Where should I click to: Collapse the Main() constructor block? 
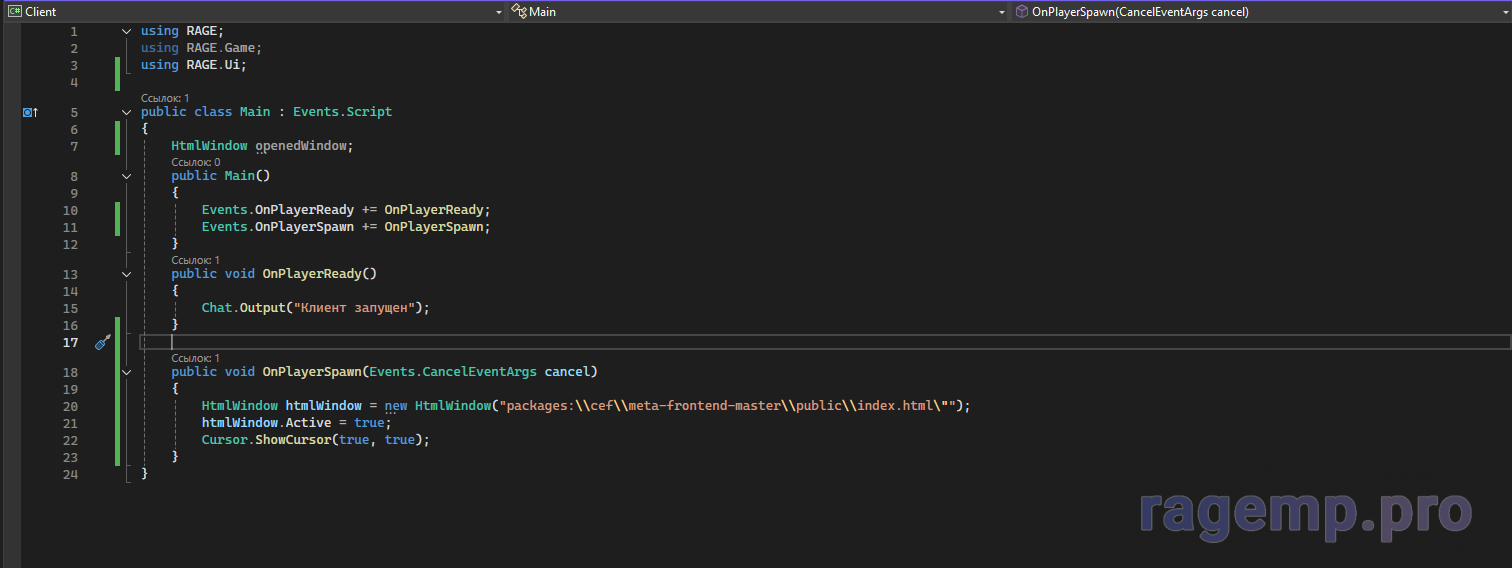point(127,176)
